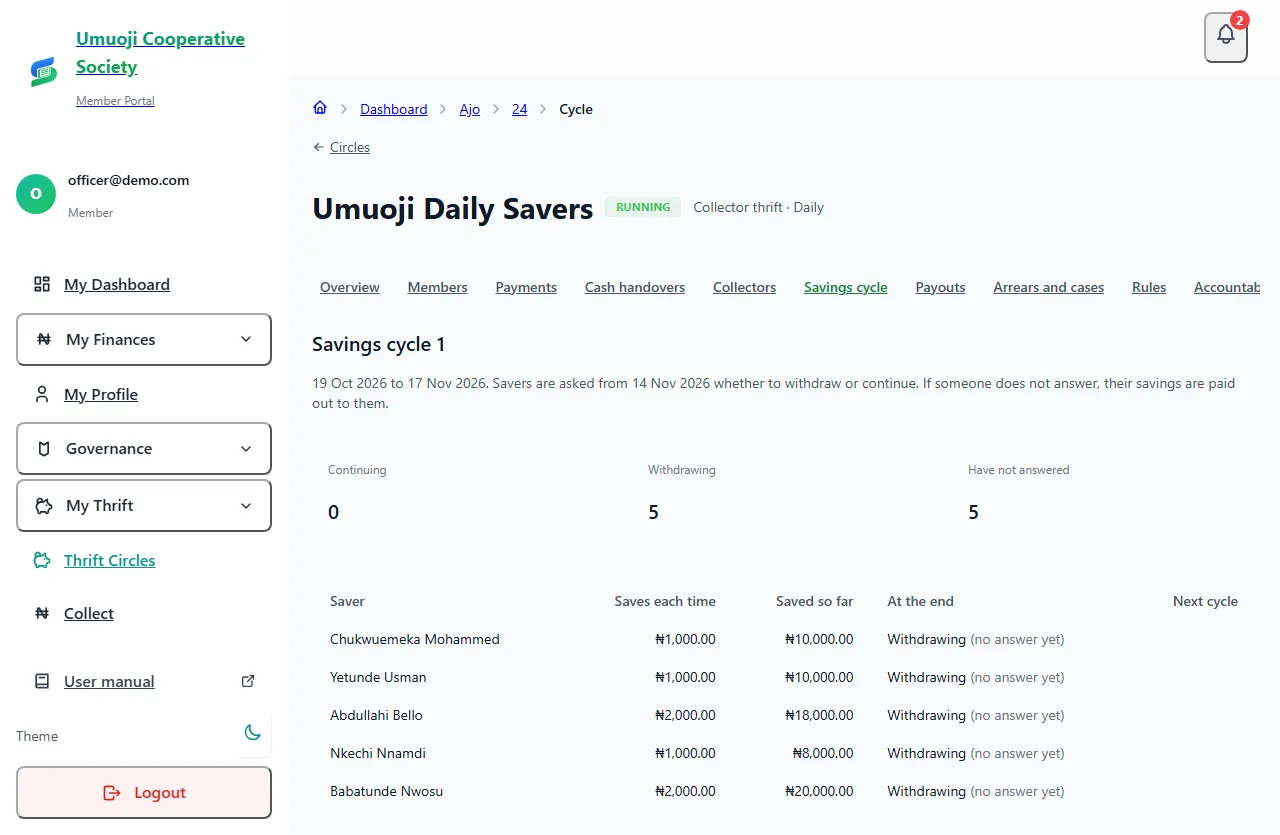Click the RUNNING status badge
The image size is (1280, 835).
[x=643, y=207]
